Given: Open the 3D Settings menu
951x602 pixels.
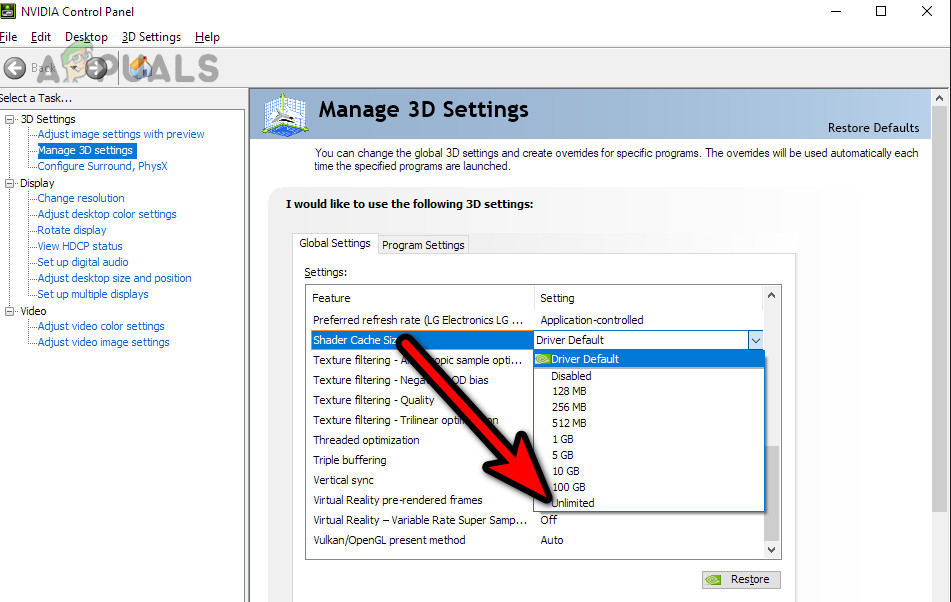Looking at the screenshot, I should coord(151,36).
